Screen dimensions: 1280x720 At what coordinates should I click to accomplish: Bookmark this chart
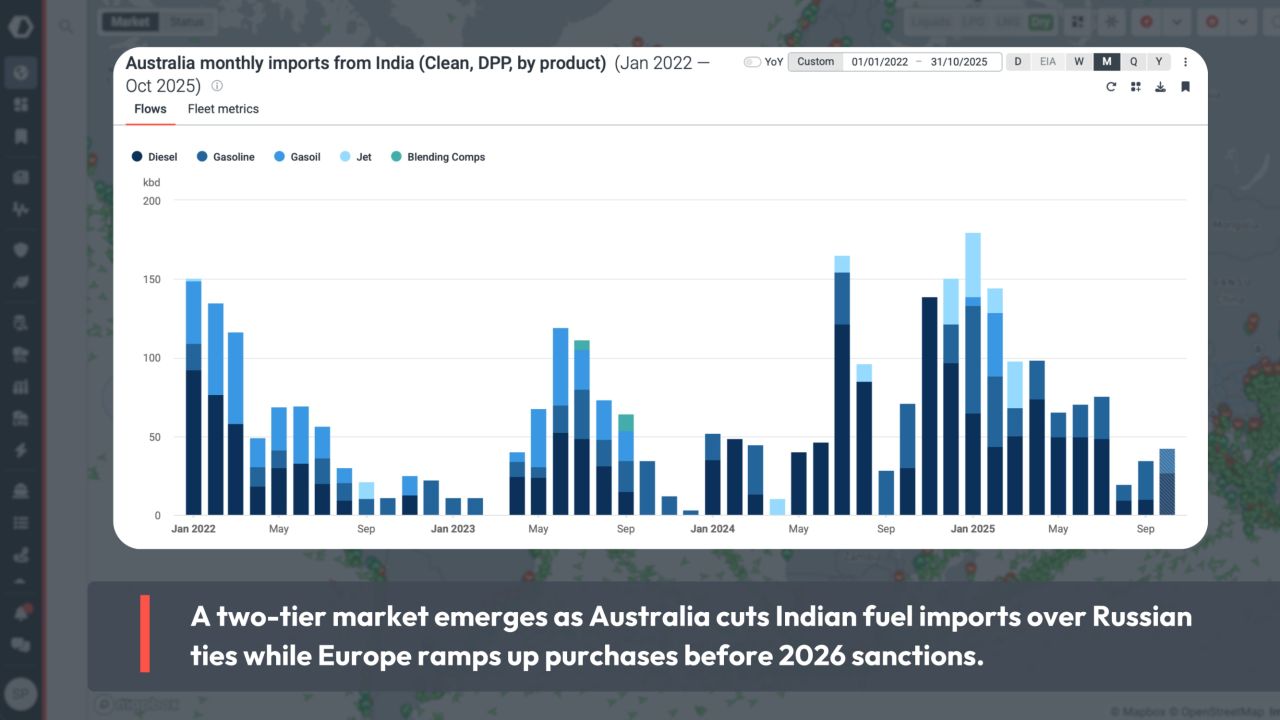1185,87
